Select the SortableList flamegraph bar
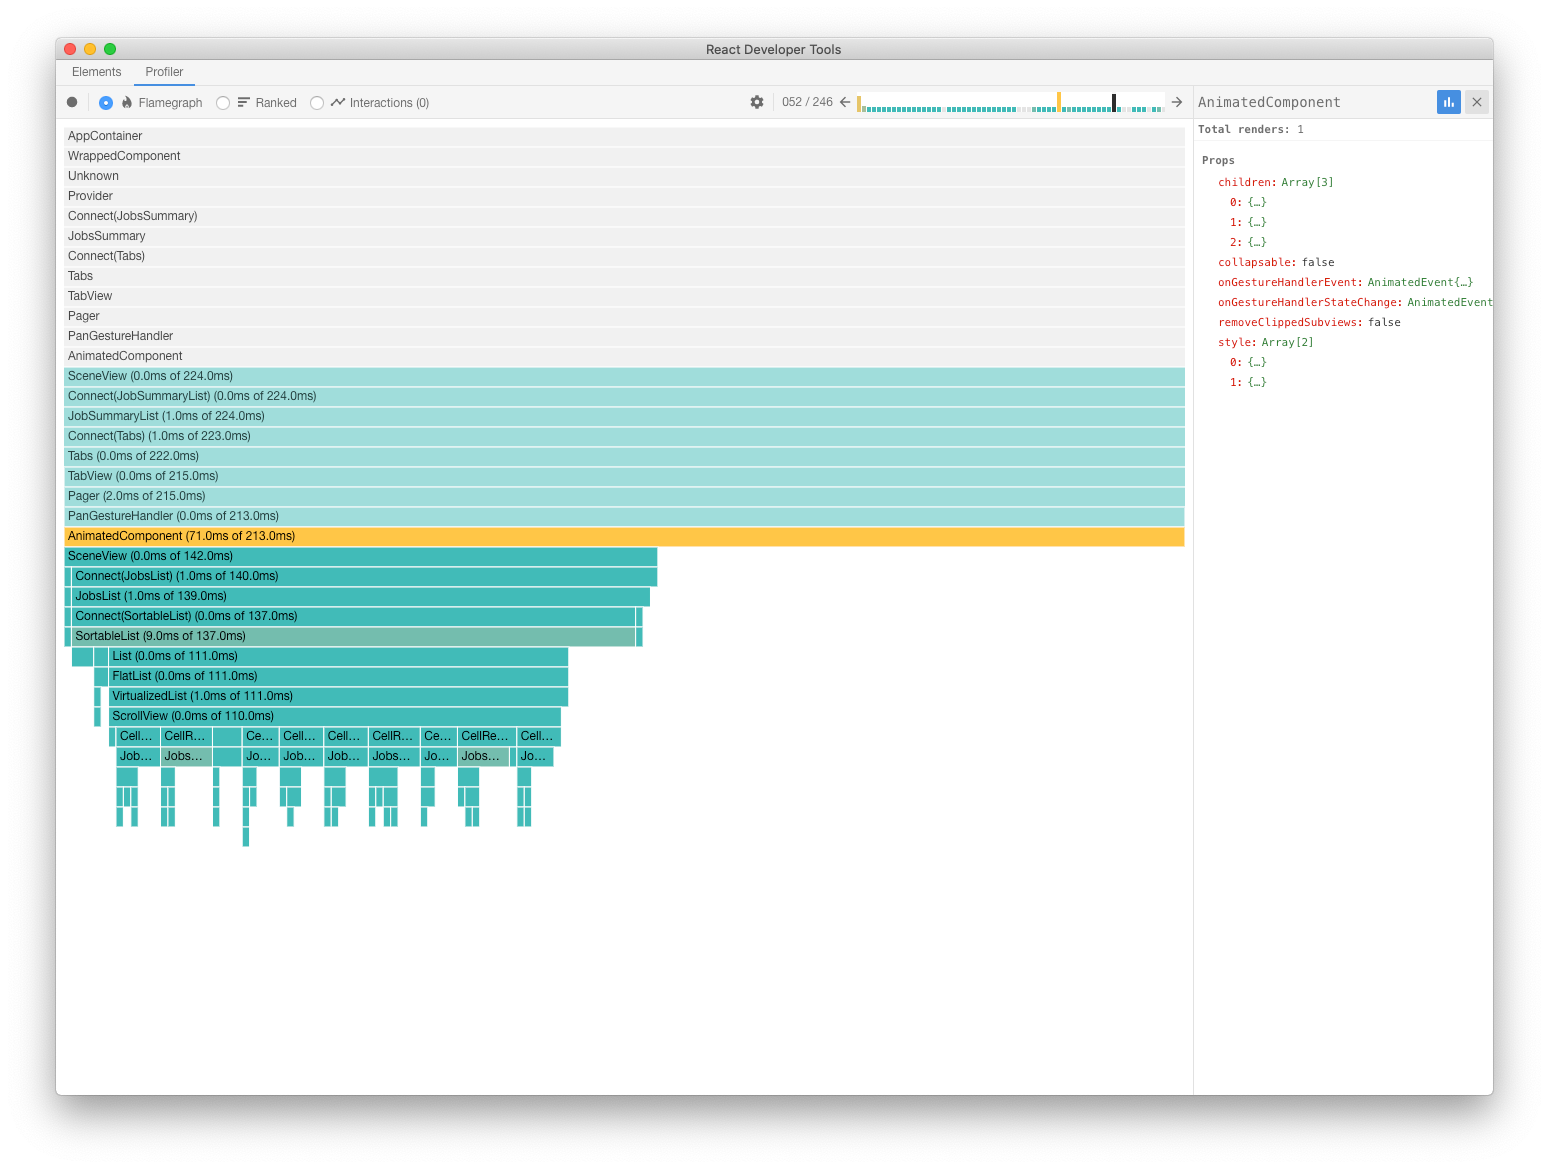This screenshot has width=1549, height=1169. coord(300,635)
